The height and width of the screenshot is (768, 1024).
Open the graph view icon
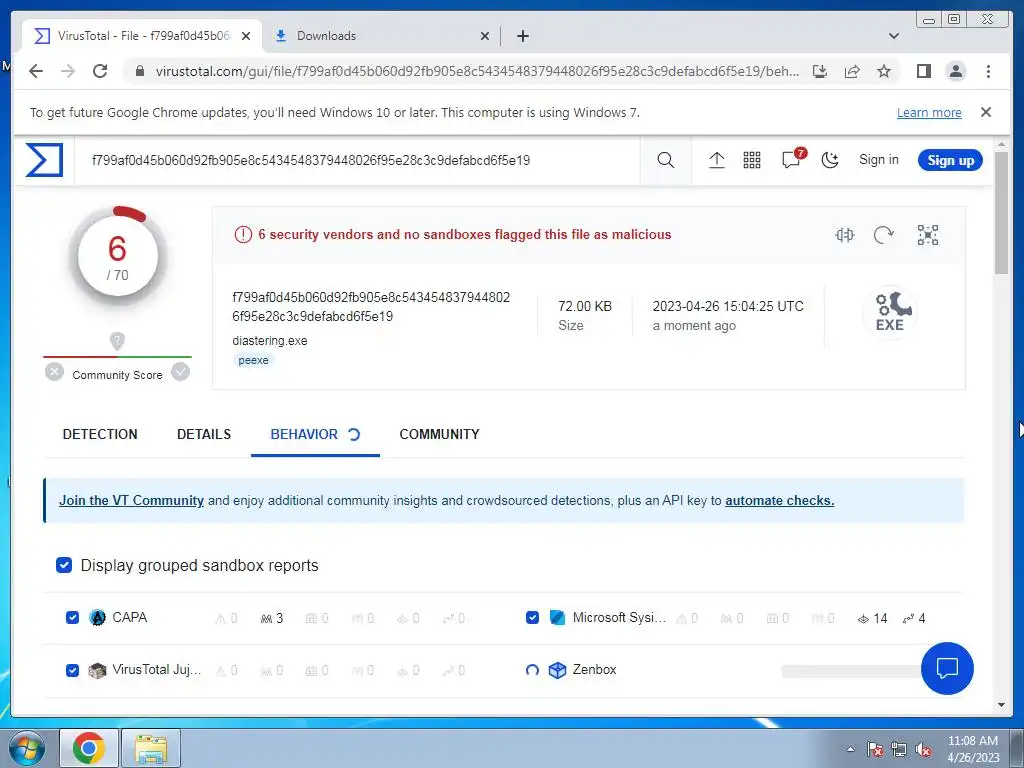(927, 234)
